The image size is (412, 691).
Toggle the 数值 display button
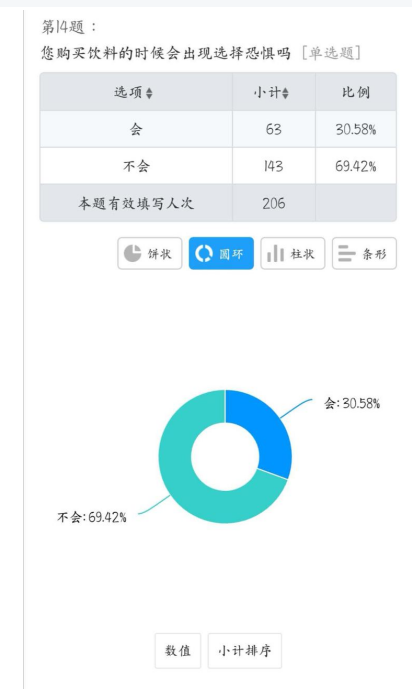(x=178, y=651)
